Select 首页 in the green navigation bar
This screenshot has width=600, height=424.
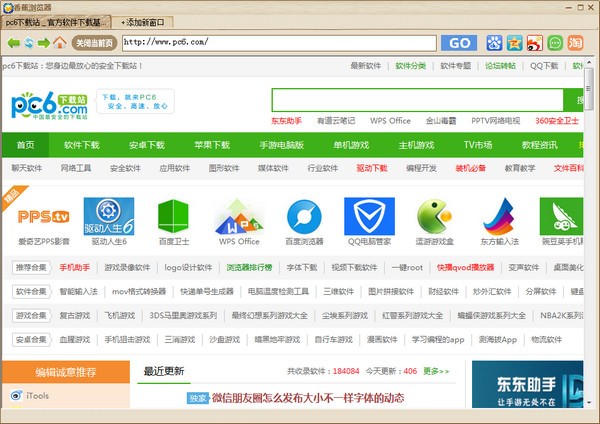(x=26, y=145)
